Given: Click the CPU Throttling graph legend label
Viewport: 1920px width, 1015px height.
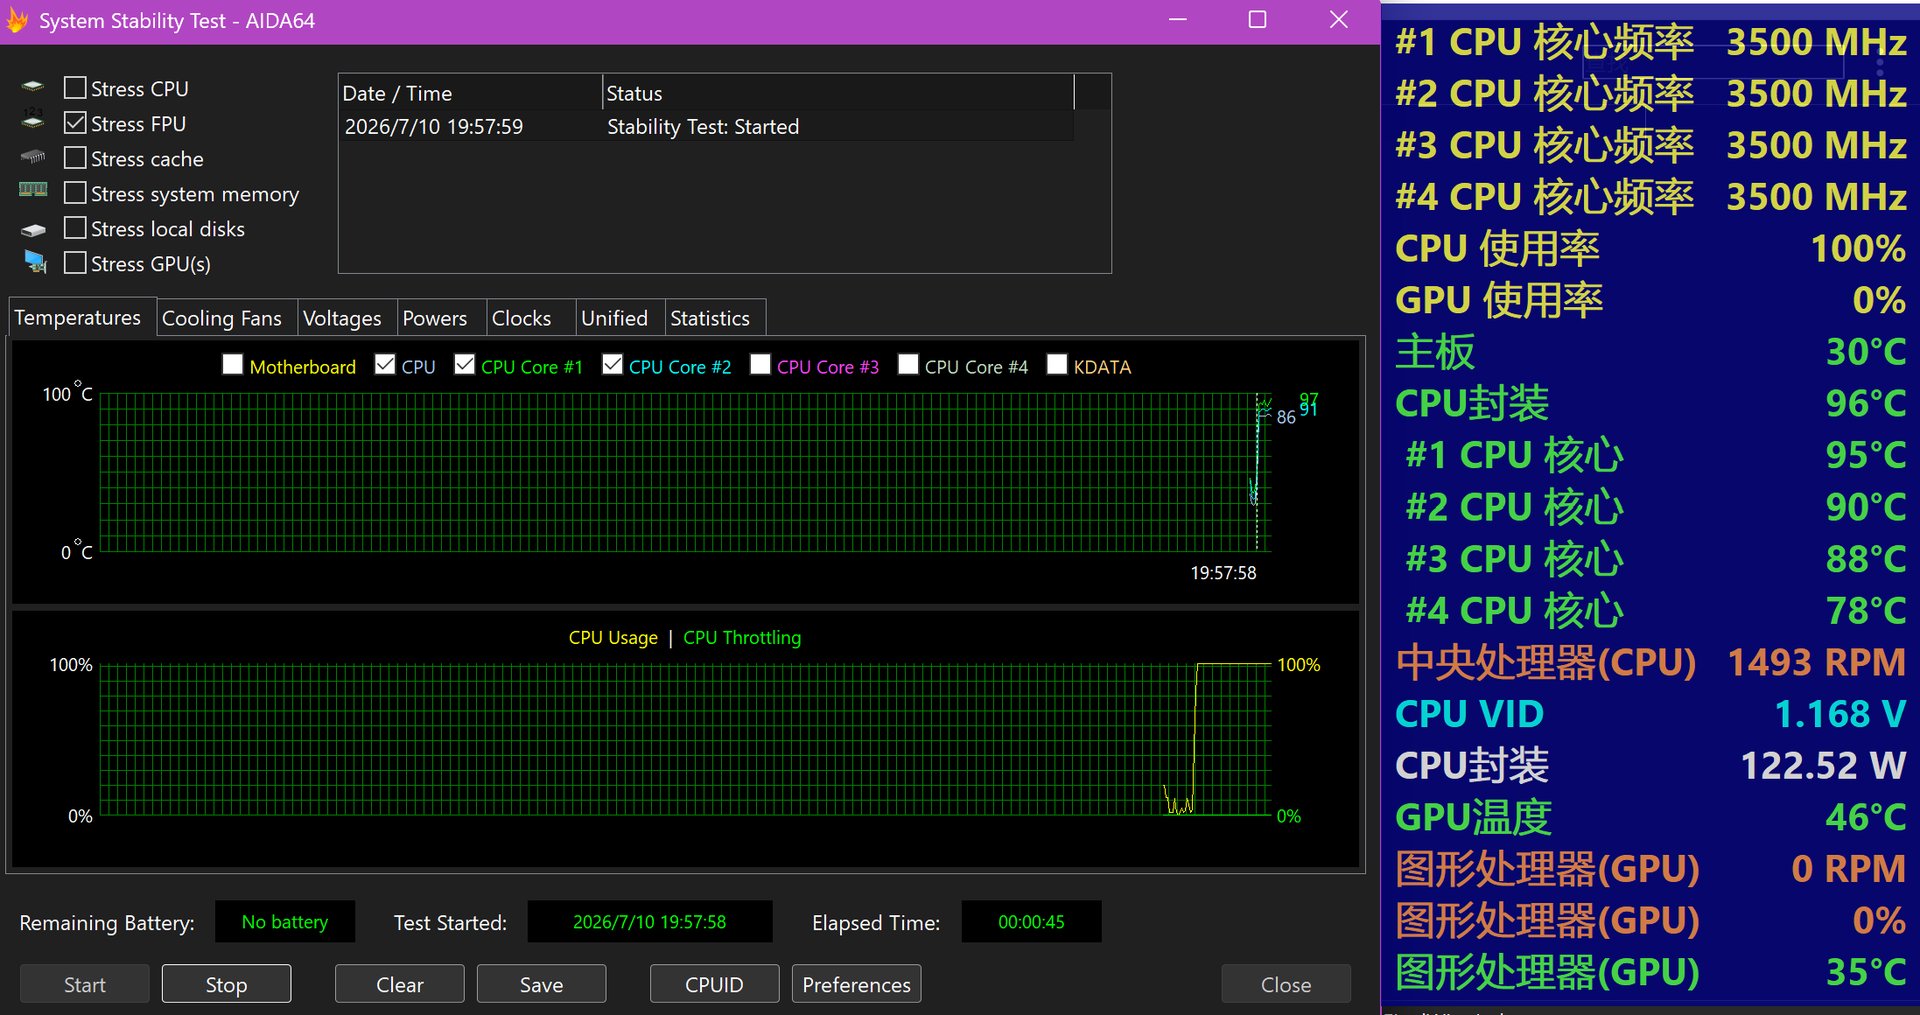Looking at the screenshot, I should (x=742, y=637).
